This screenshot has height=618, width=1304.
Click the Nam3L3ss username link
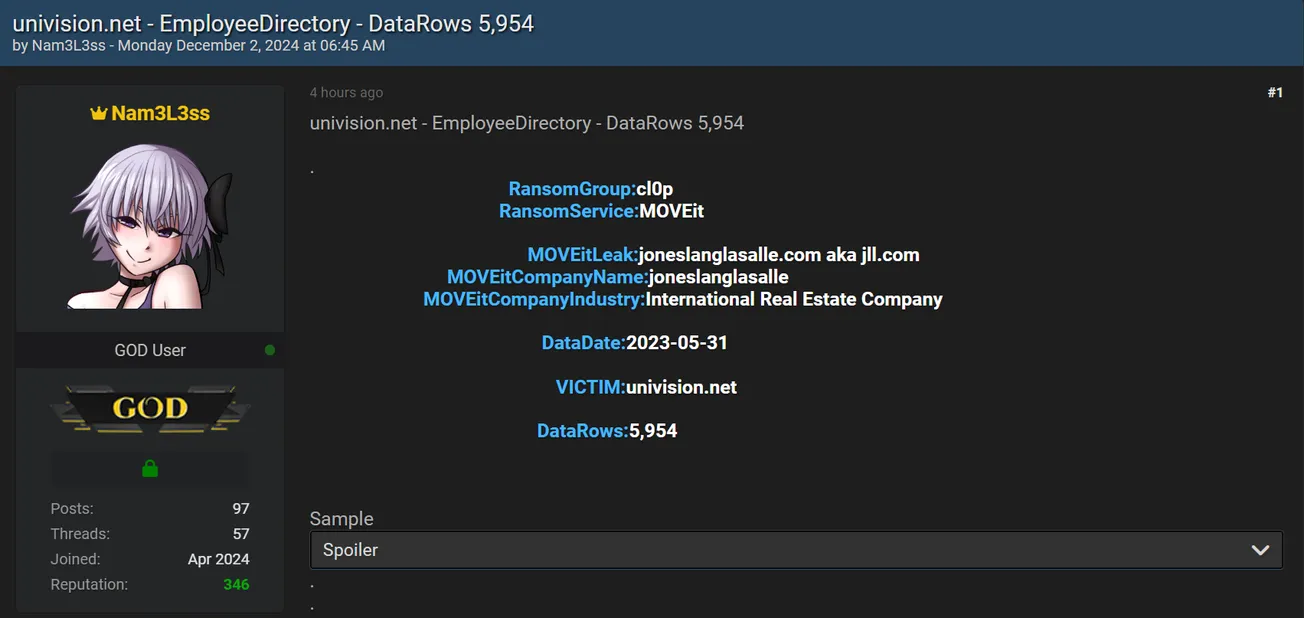159,114
